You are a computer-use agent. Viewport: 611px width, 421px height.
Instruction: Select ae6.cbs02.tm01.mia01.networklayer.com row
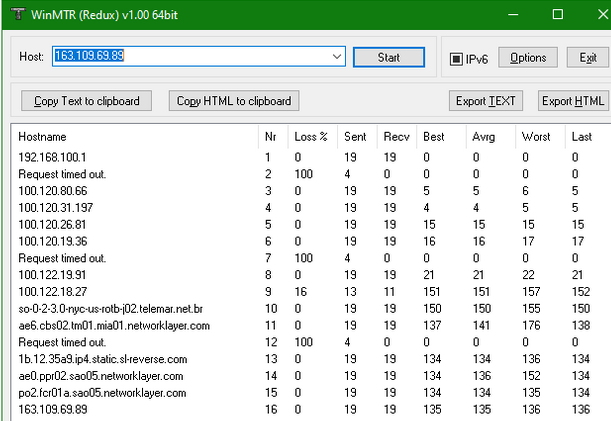[x=311, y=325]
